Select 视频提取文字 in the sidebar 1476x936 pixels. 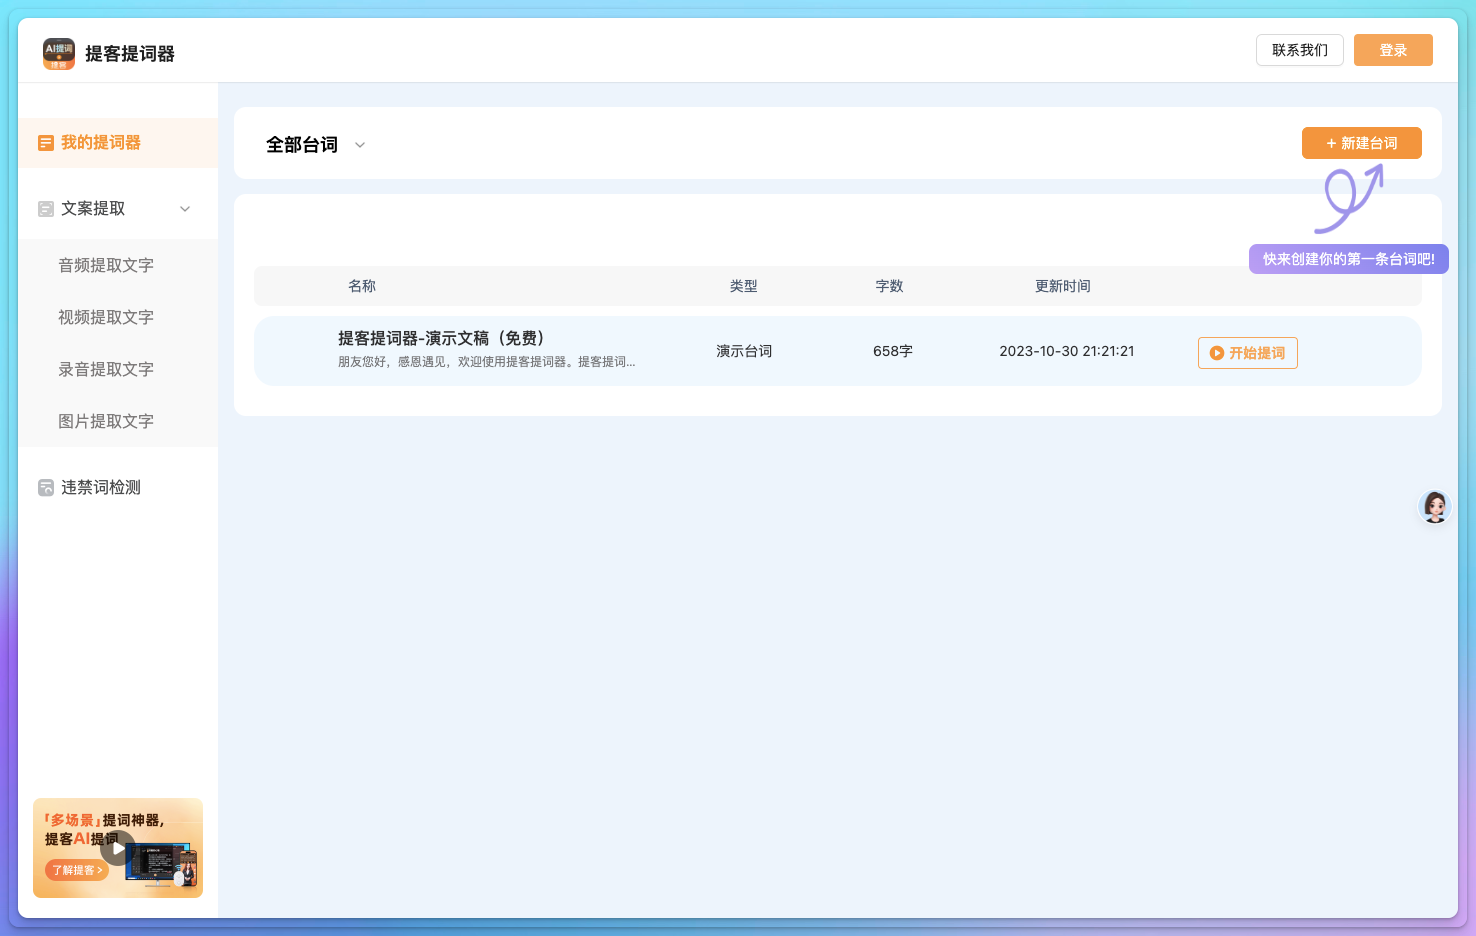pyautogui.click(x=106, y=317)
